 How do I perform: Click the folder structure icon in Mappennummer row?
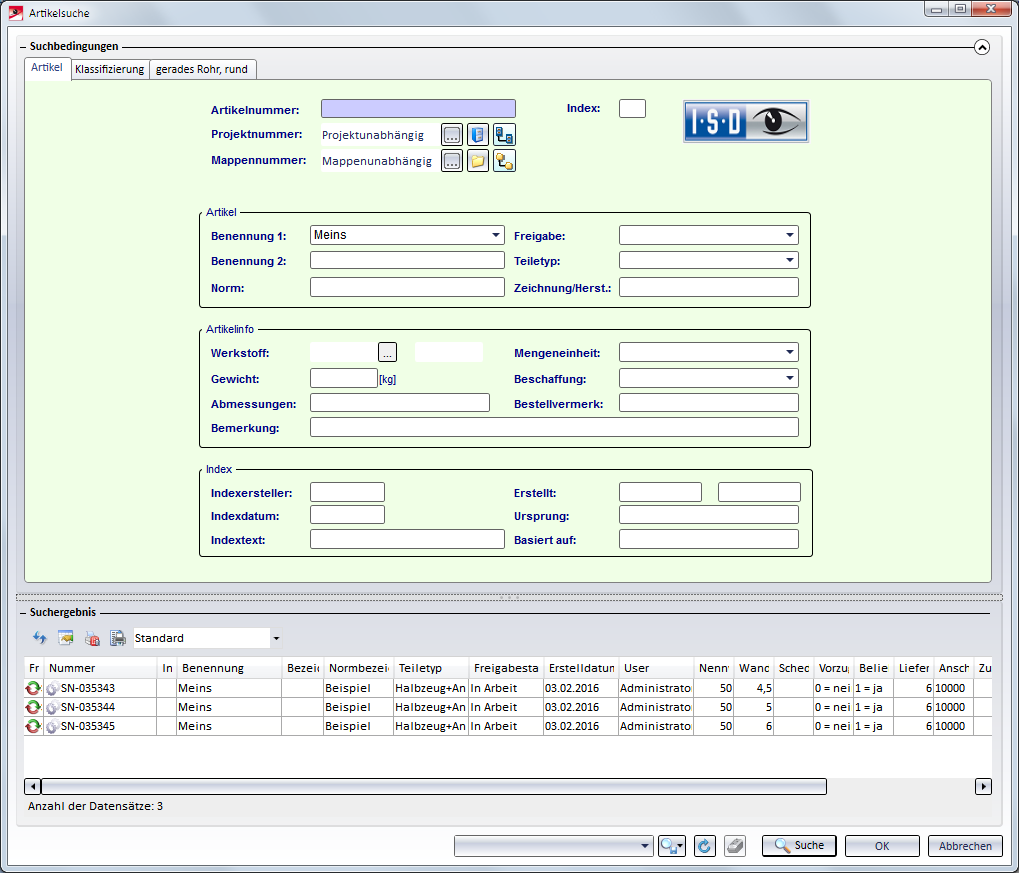[x=505, y=161]
